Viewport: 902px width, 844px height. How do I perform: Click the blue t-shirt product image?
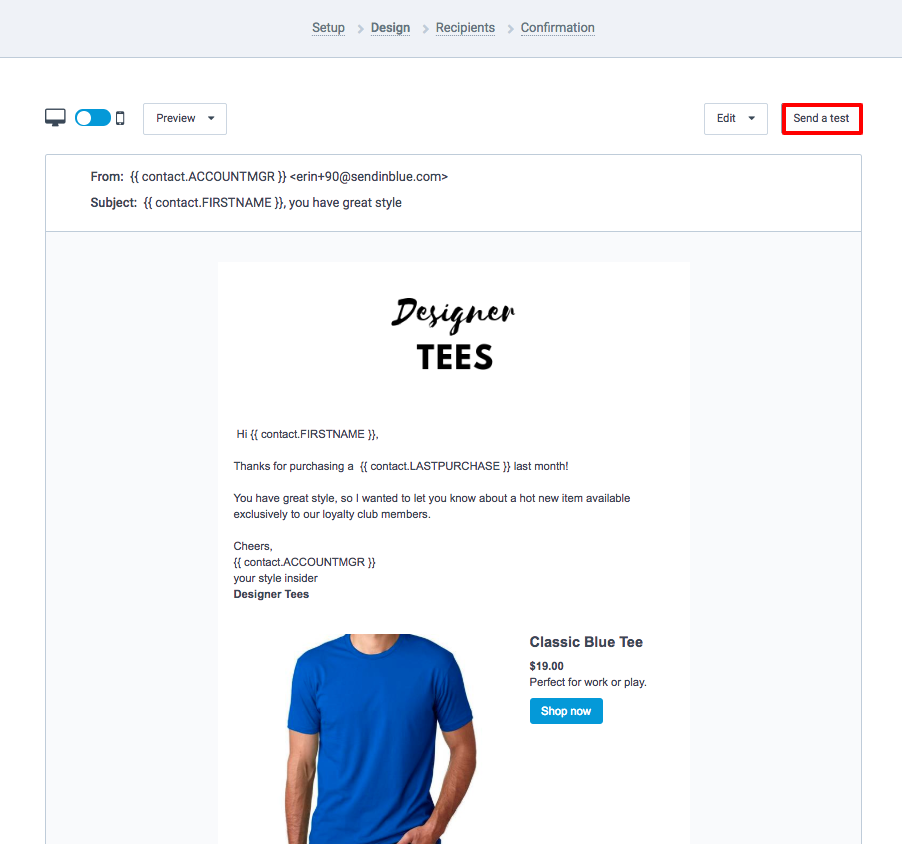click(380, 739)
